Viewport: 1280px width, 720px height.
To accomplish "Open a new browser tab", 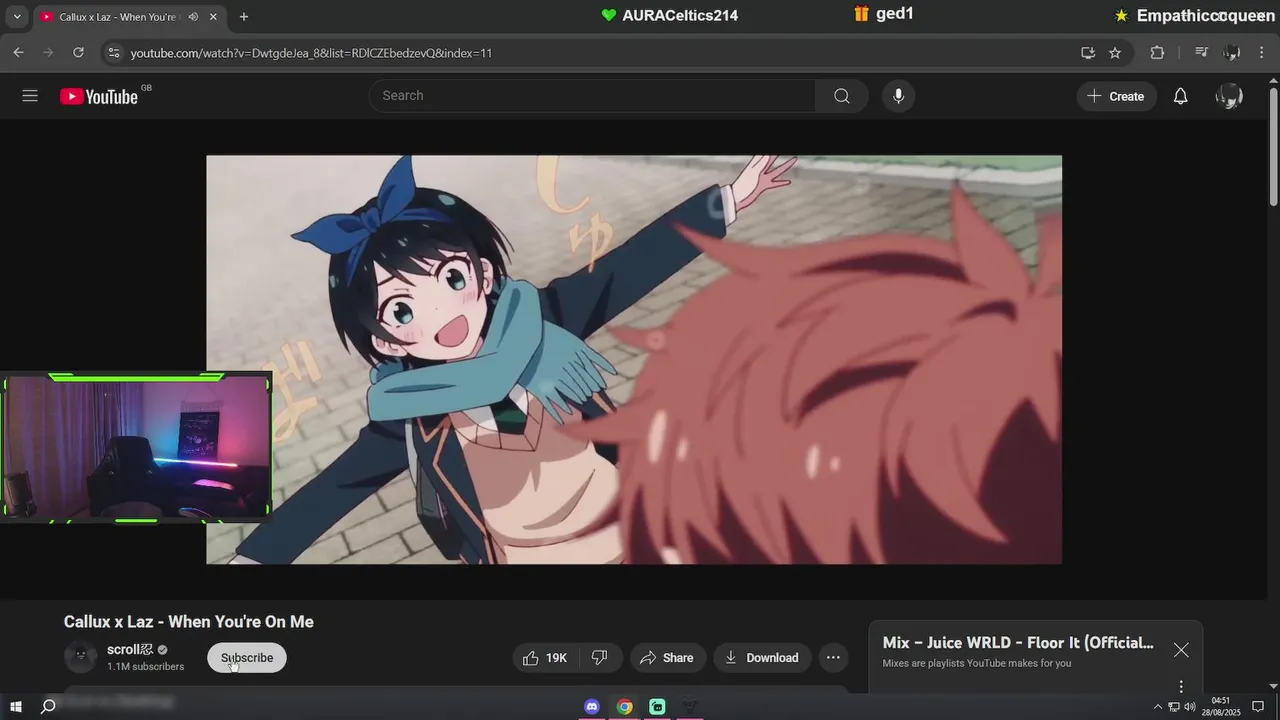I will 244,17.
